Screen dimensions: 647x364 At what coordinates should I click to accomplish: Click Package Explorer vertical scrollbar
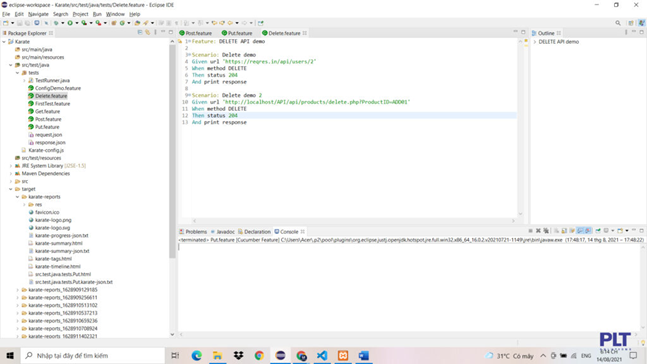(x=172, y=151)
